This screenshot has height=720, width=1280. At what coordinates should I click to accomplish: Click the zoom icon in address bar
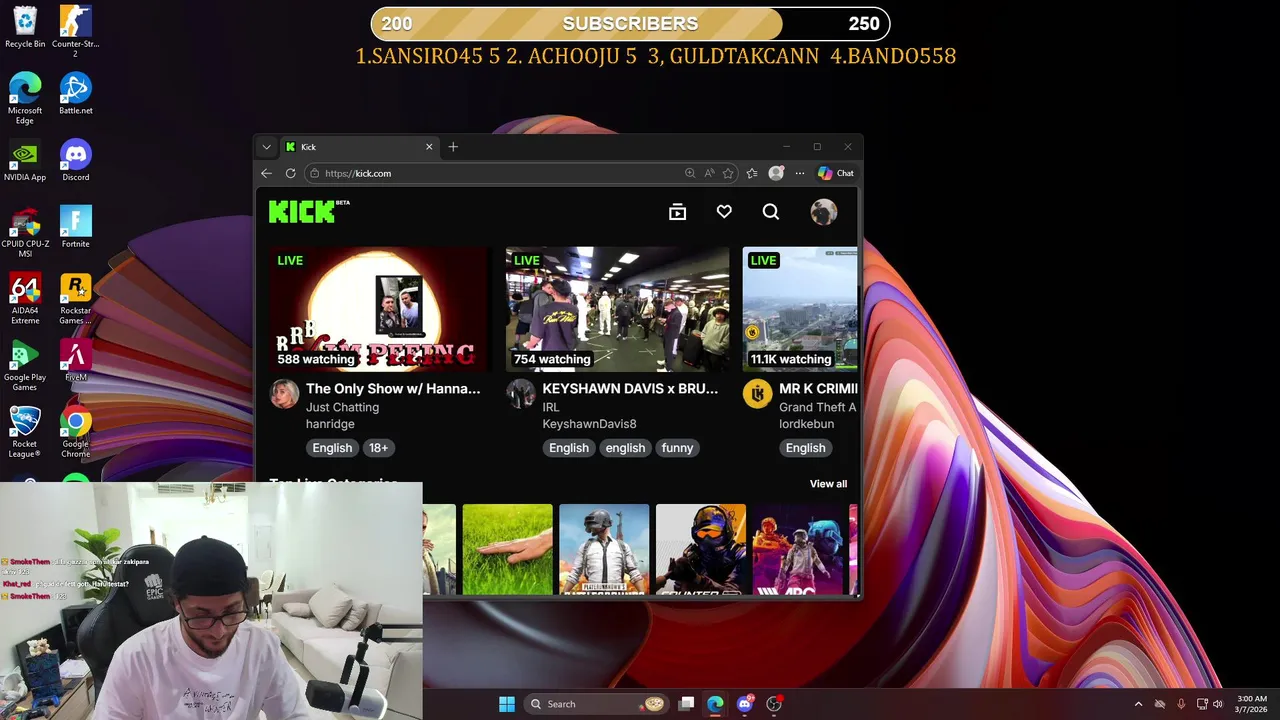click(x=689, y=173)
